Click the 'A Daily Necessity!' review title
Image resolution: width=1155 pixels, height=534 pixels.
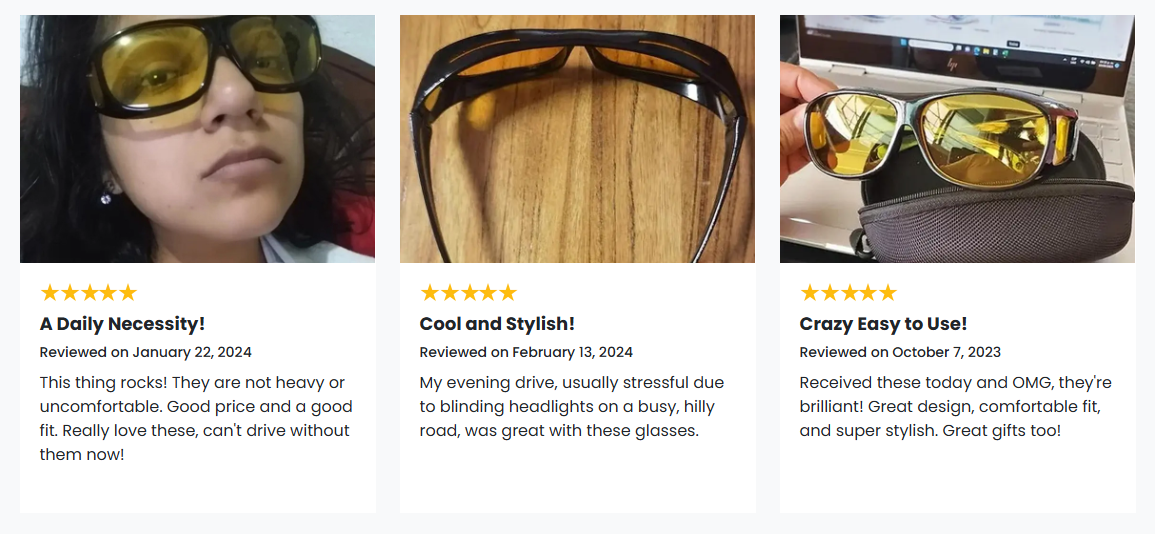[x=122, y=324]
